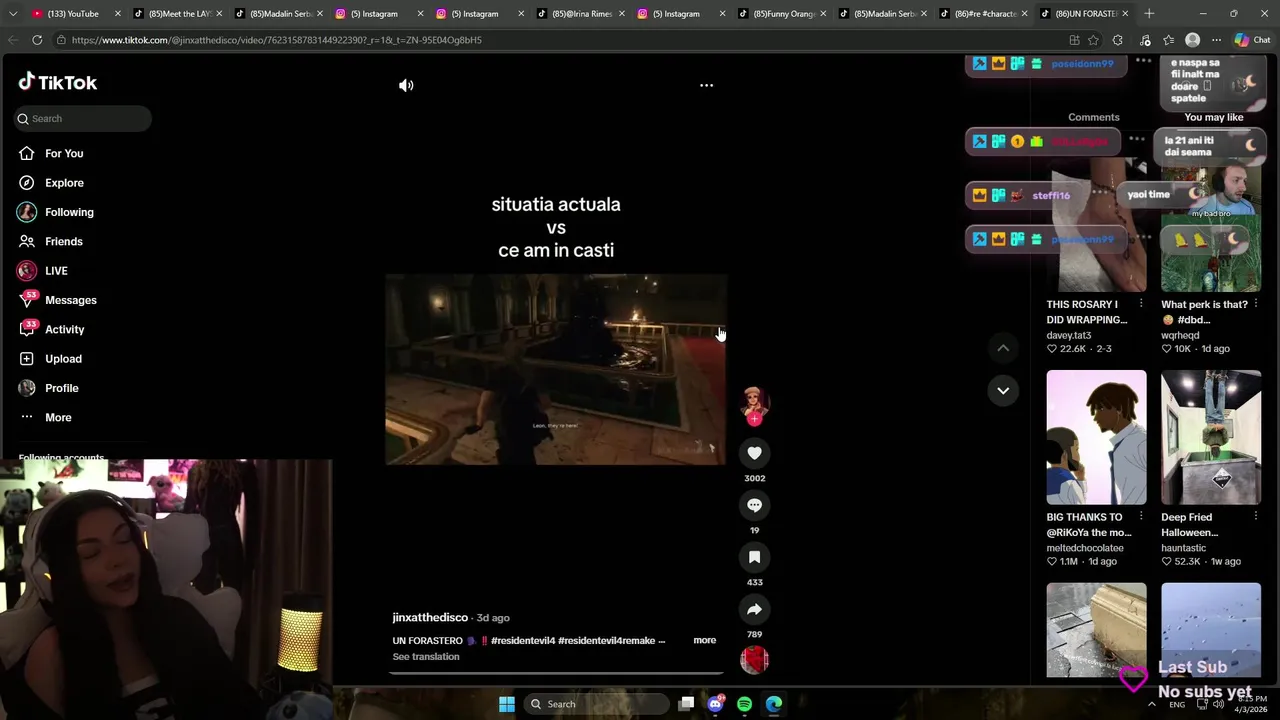Open comments with the speech bubble icon
Image resolution: width=1280 pixels, height=720 pixels.
coord(754,505)
